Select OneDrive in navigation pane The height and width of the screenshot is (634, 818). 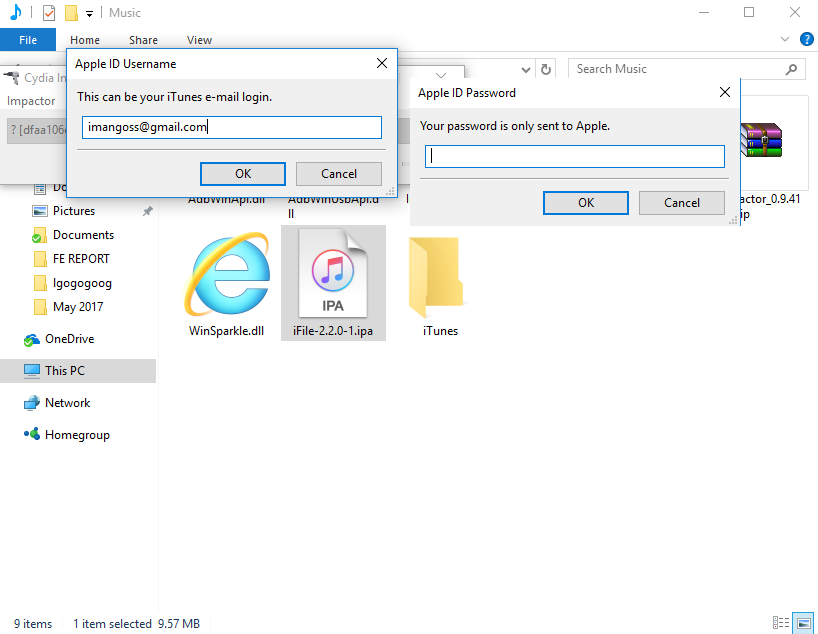(69, 339)
